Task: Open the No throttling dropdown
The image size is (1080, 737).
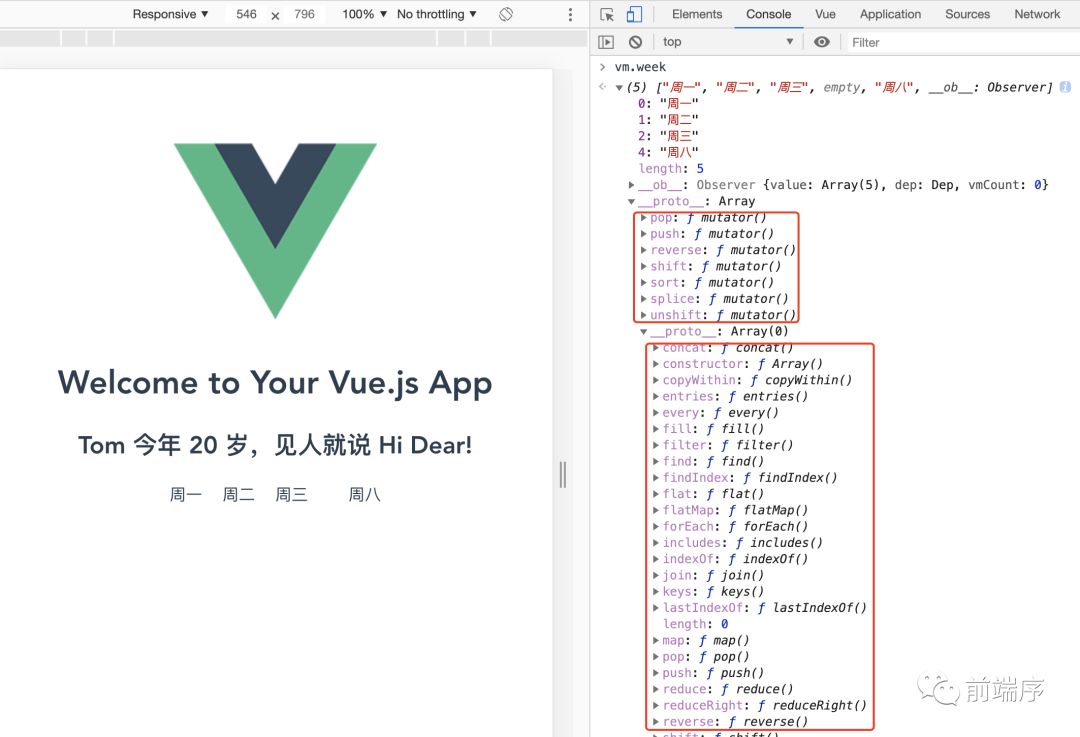Action: coord(434,14)
